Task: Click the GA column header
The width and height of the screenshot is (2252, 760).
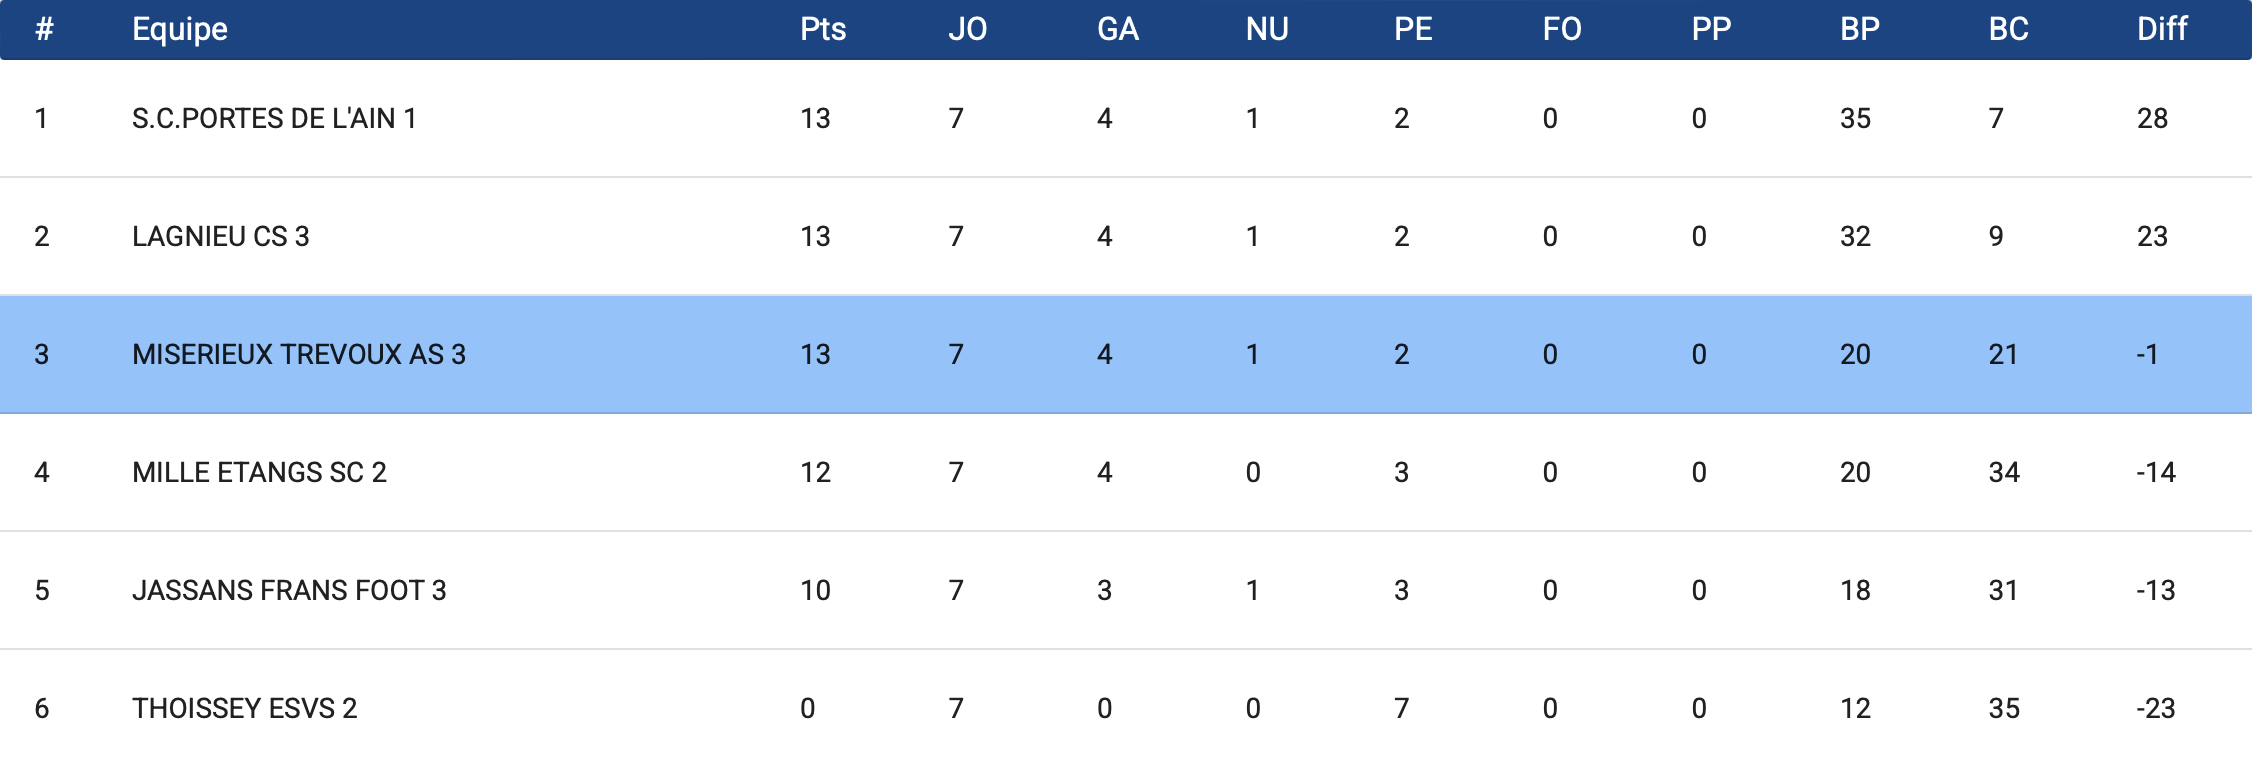Action: coord(1117,29)
